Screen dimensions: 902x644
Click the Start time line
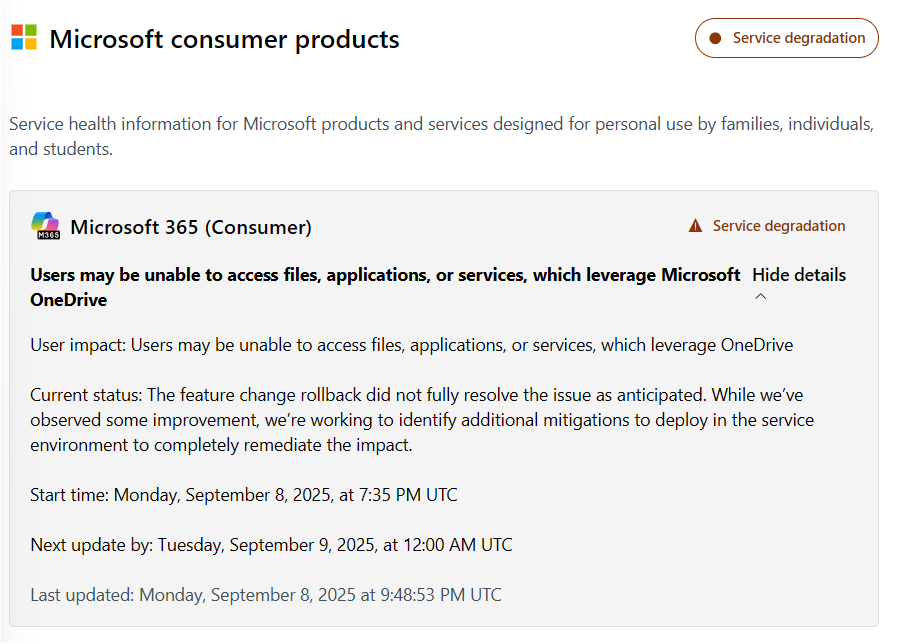[244, 494]
